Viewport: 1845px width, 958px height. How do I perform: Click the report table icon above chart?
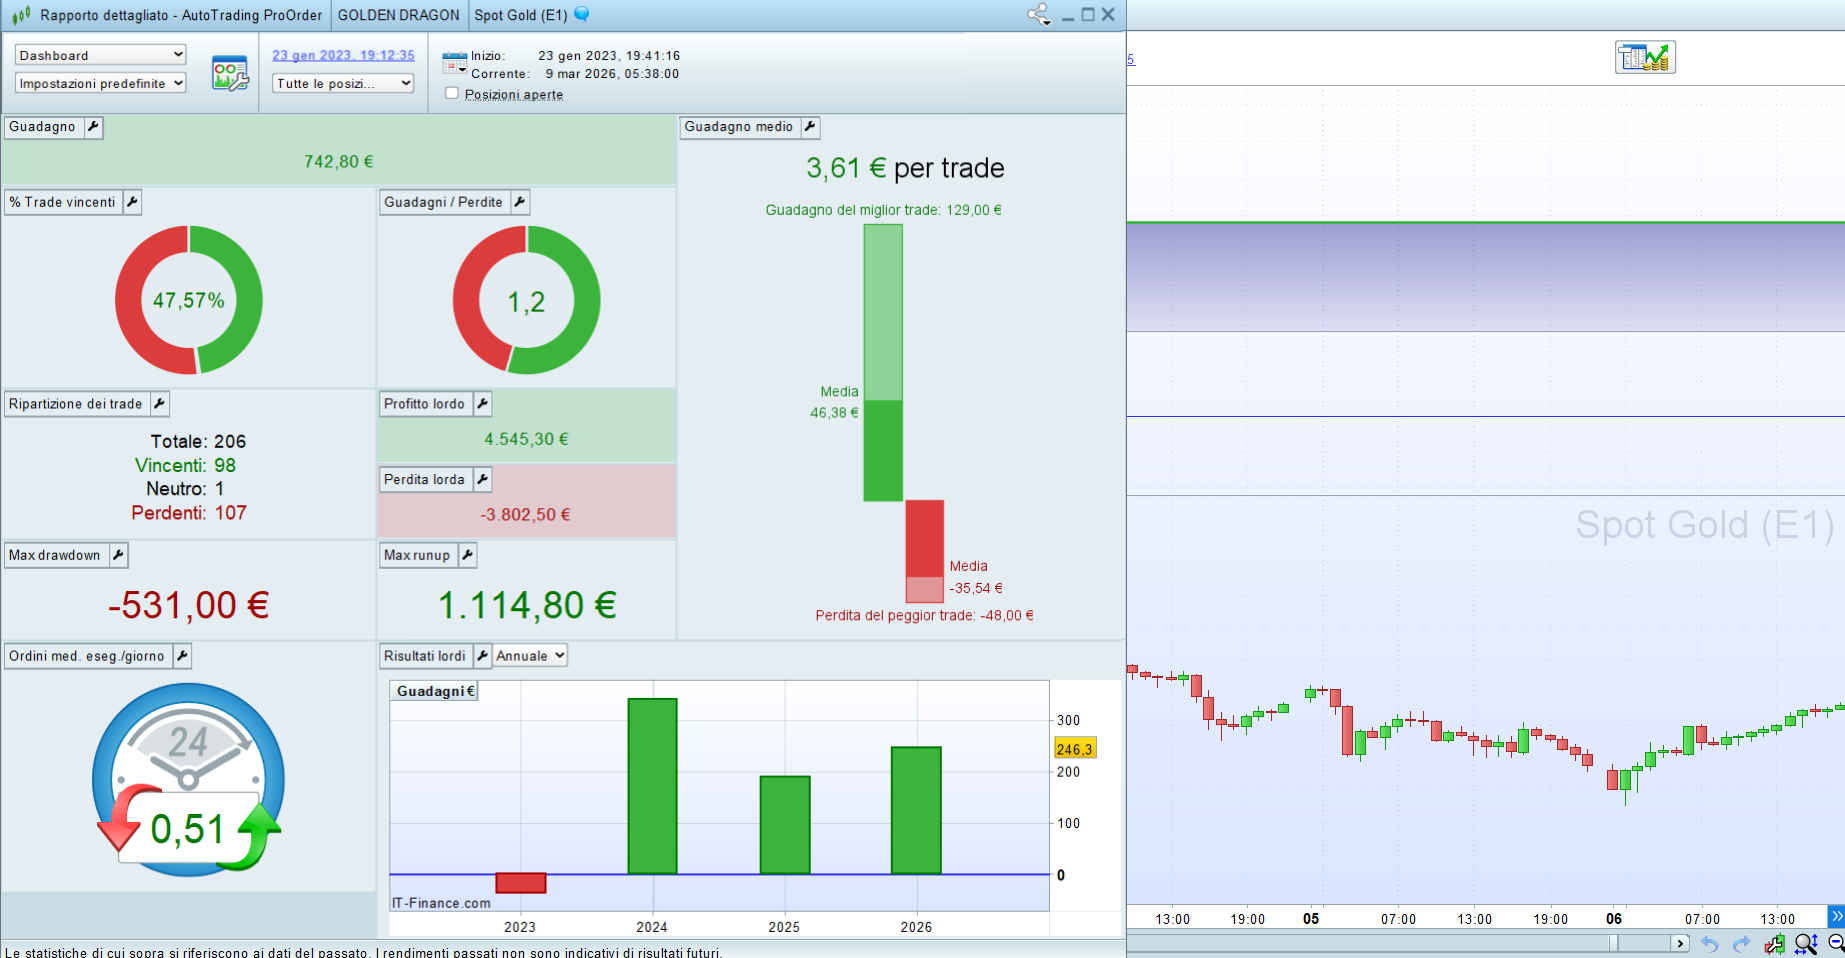coord(1645,57)
